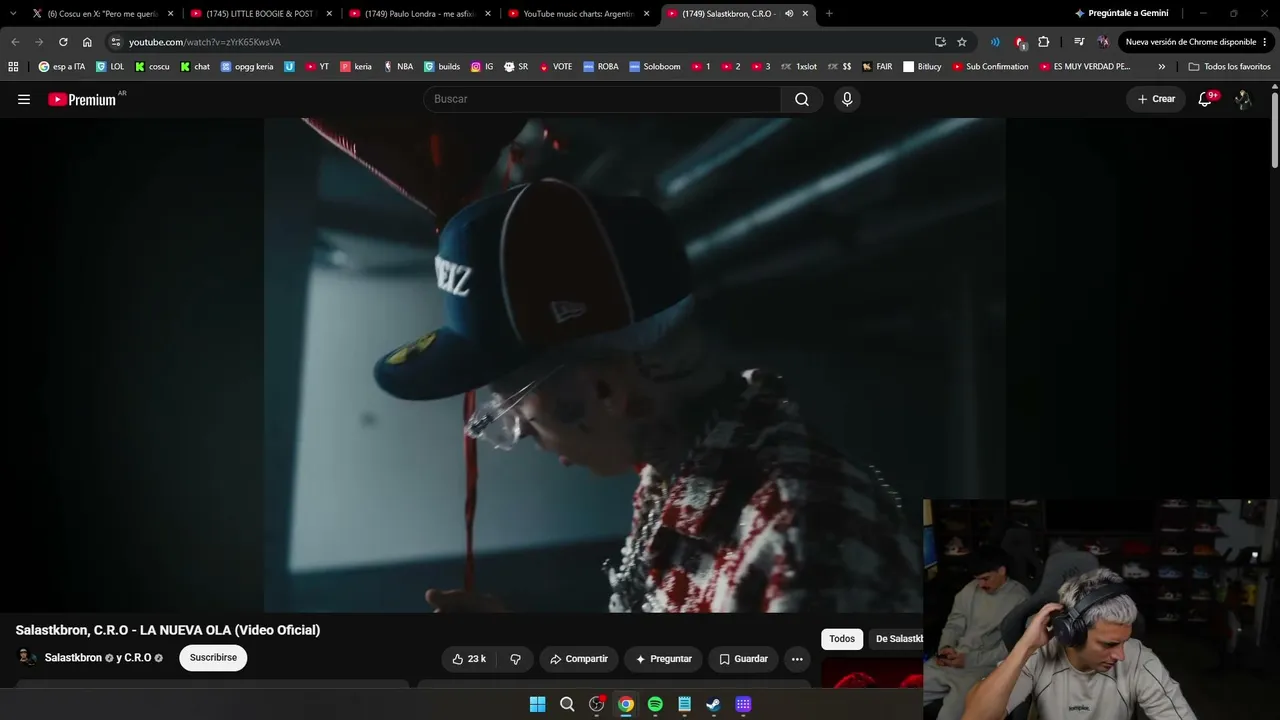Click the search magnifier button

802,99
